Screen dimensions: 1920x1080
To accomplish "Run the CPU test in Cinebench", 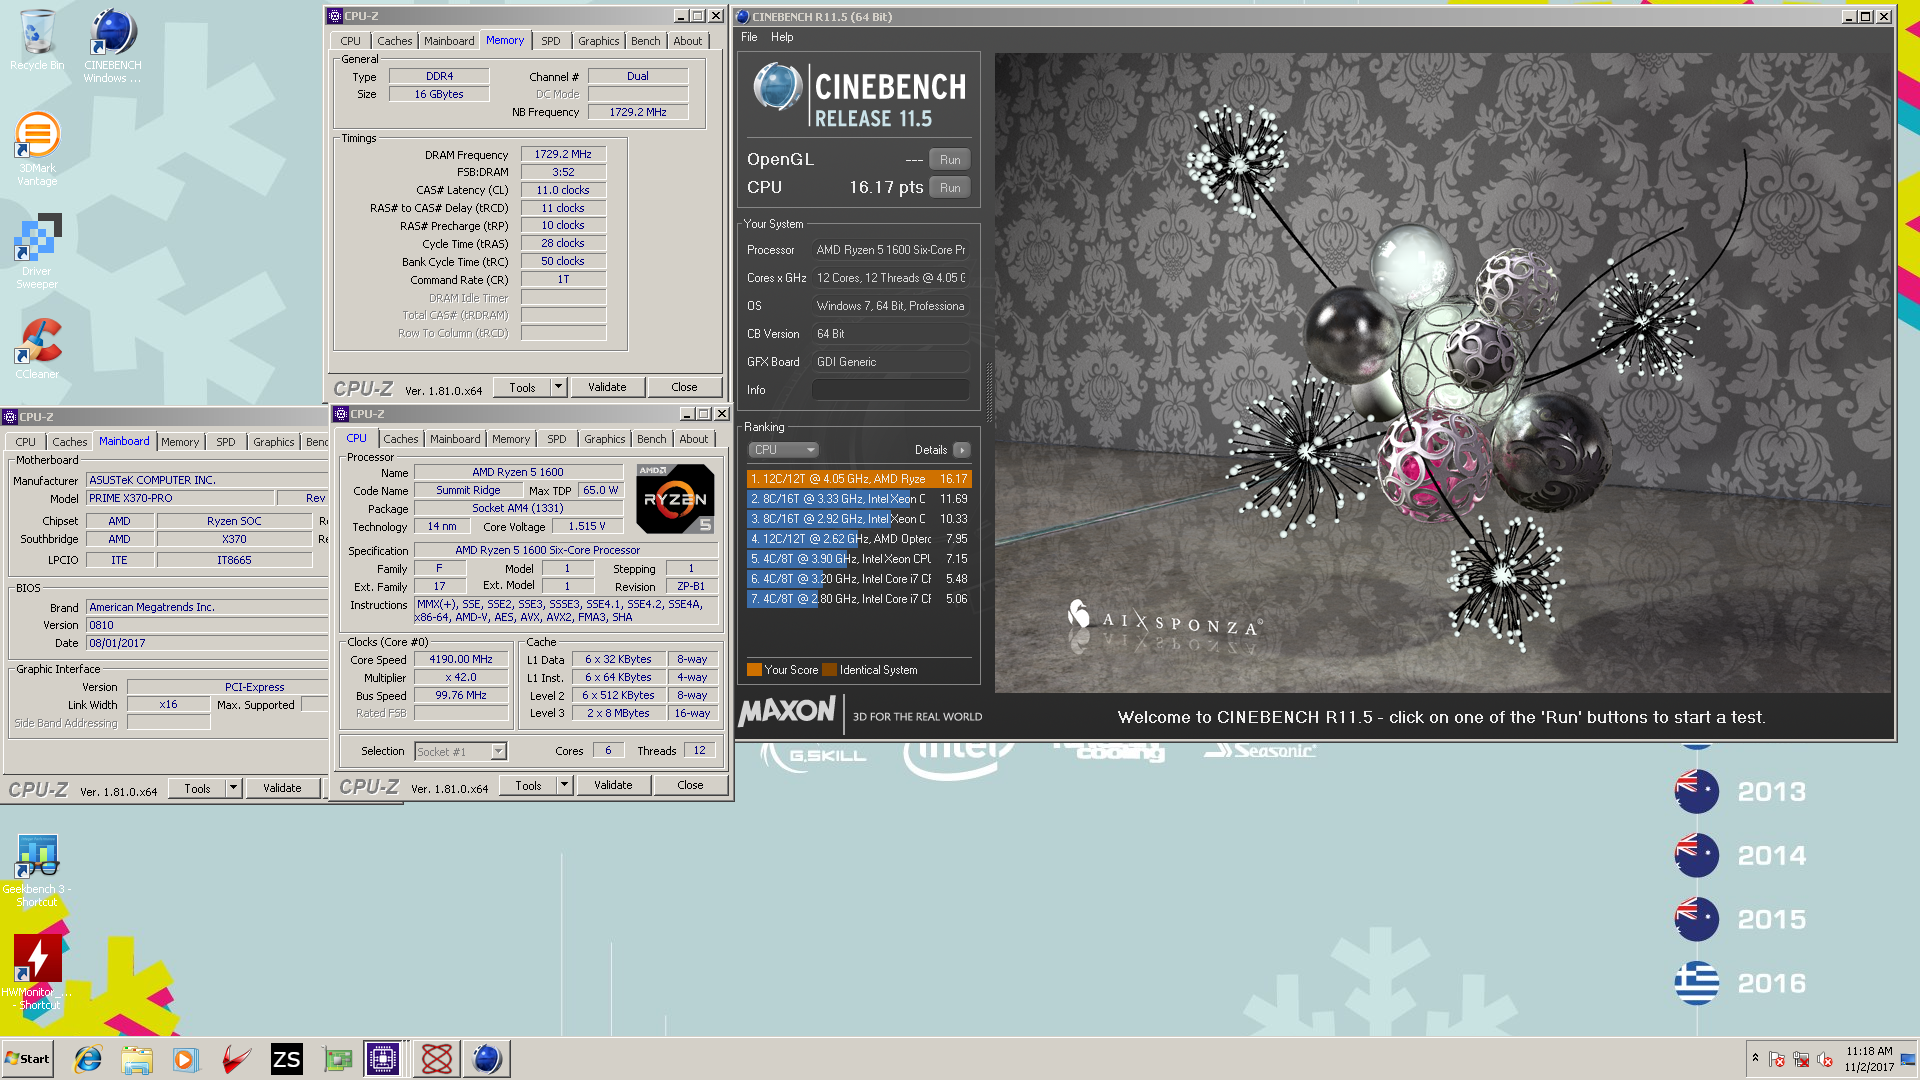I will 950,187.
